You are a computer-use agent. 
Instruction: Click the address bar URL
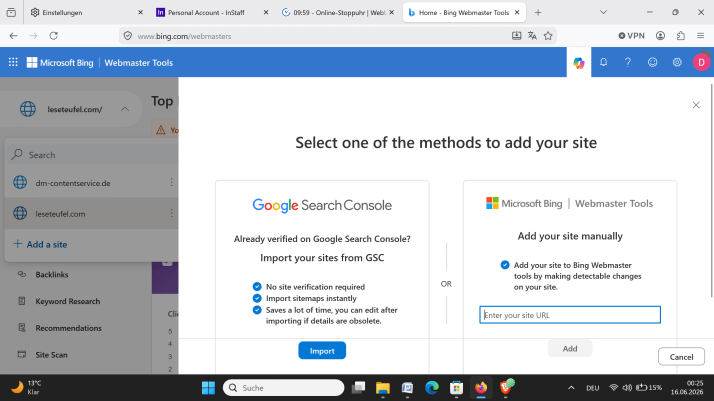click(184, 36)
